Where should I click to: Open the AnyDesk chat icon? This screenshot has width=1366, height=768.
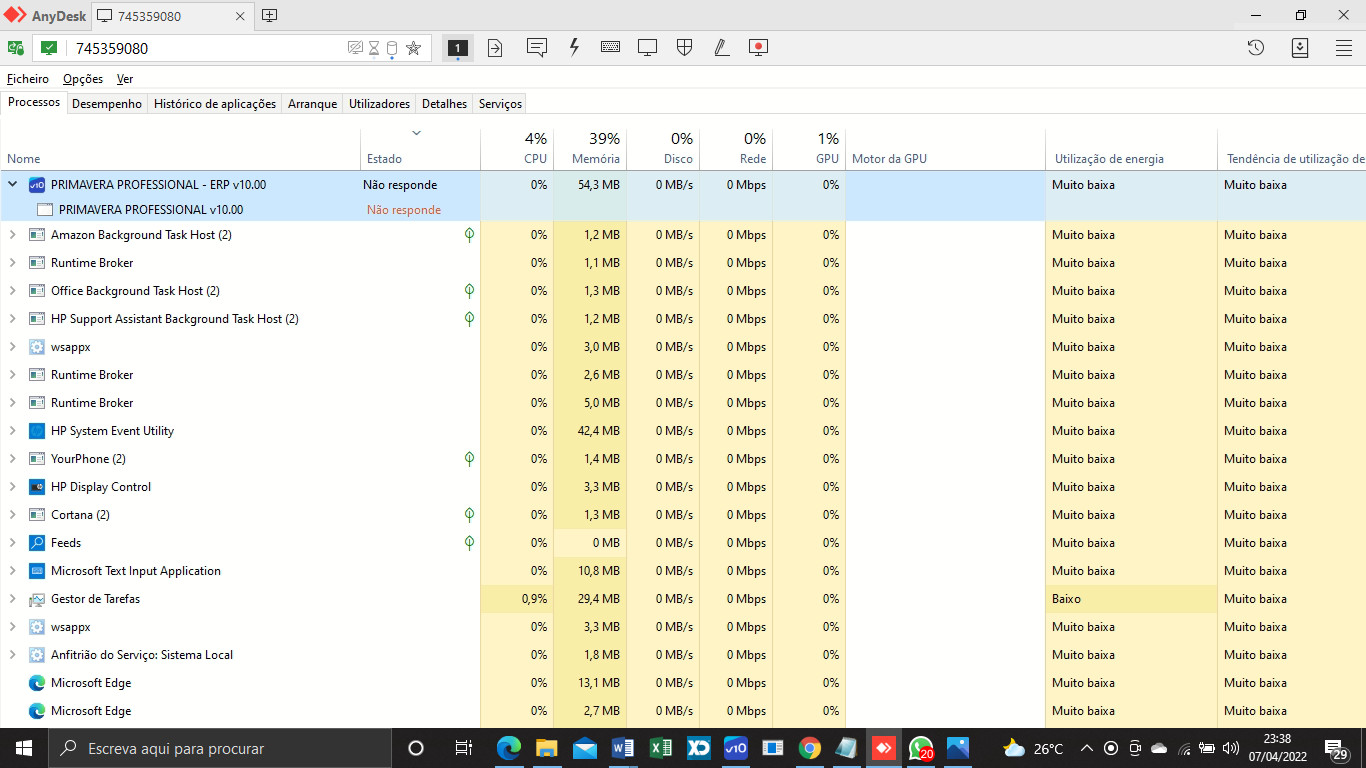pyautogui.click(x=537, y=47)
